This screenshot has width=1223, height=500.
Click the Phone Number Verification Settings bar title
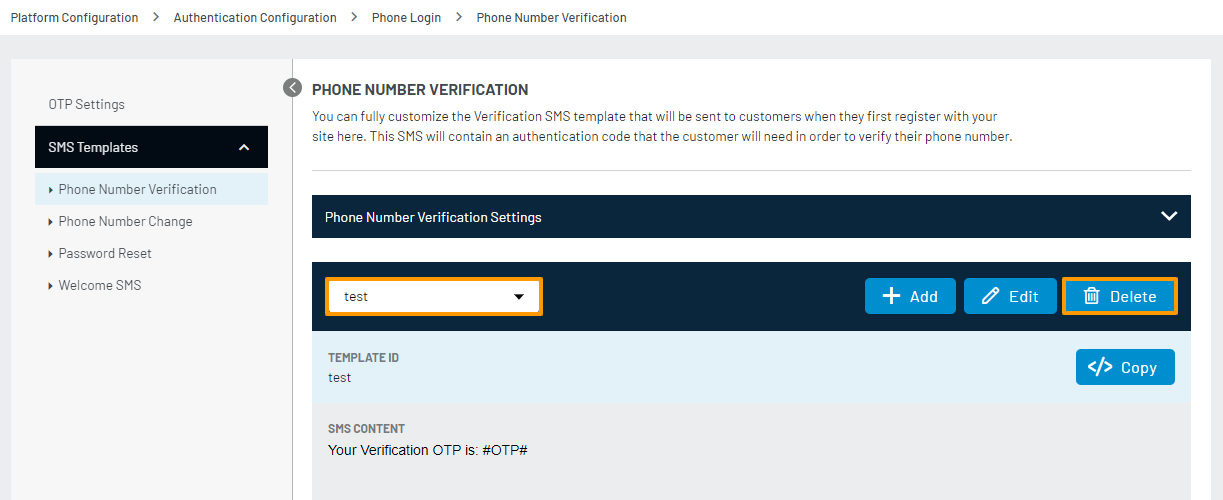pyautogui.click(x=433, y=217)
